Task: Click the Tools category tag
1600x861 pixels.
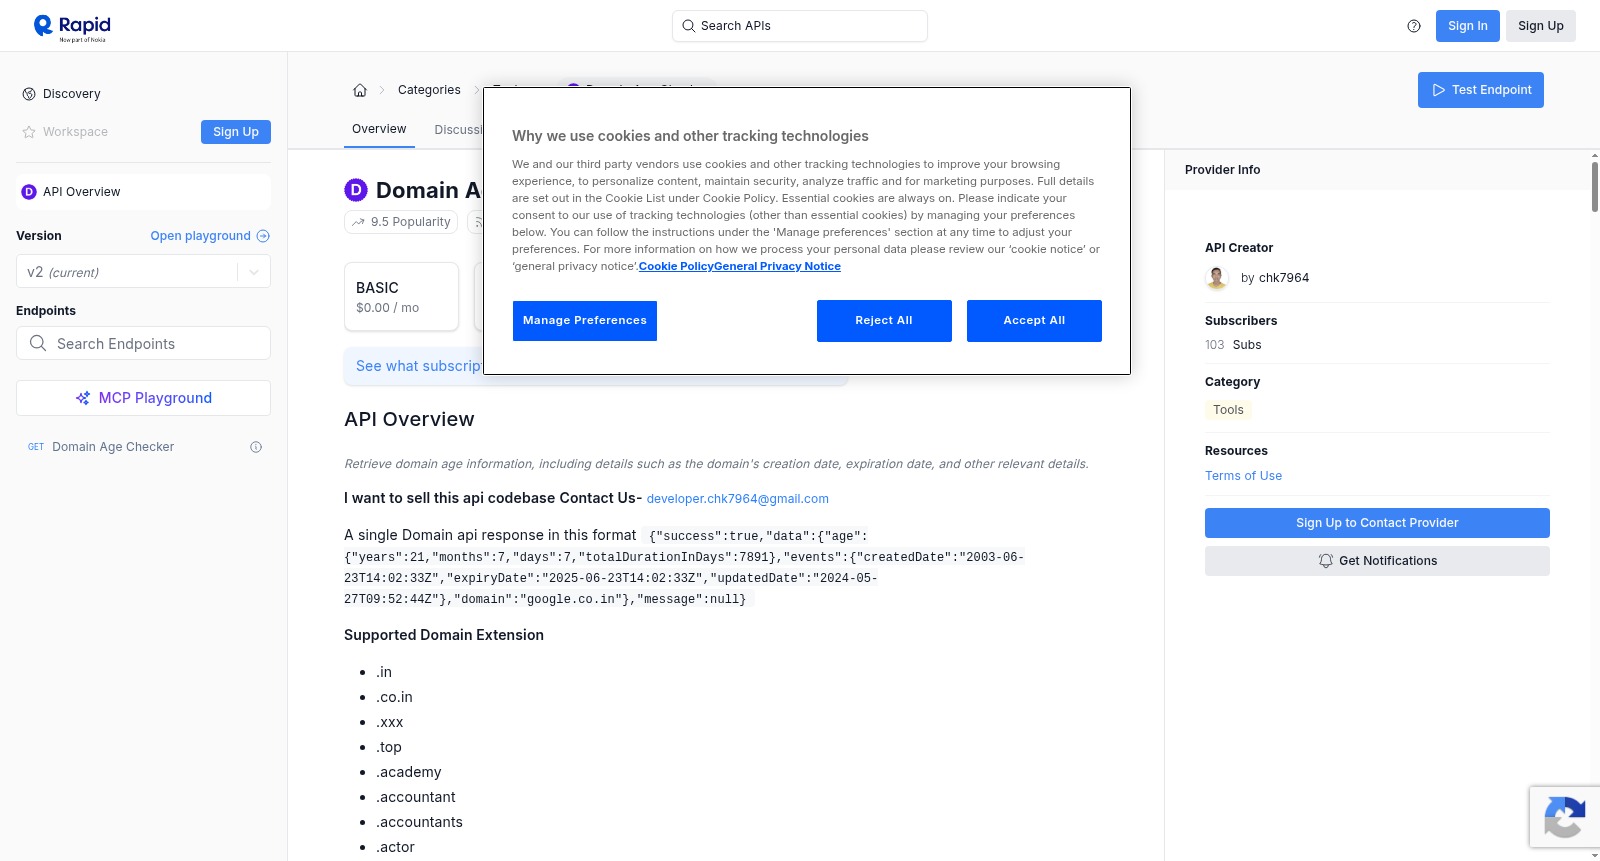Action: pos(1228,410)
